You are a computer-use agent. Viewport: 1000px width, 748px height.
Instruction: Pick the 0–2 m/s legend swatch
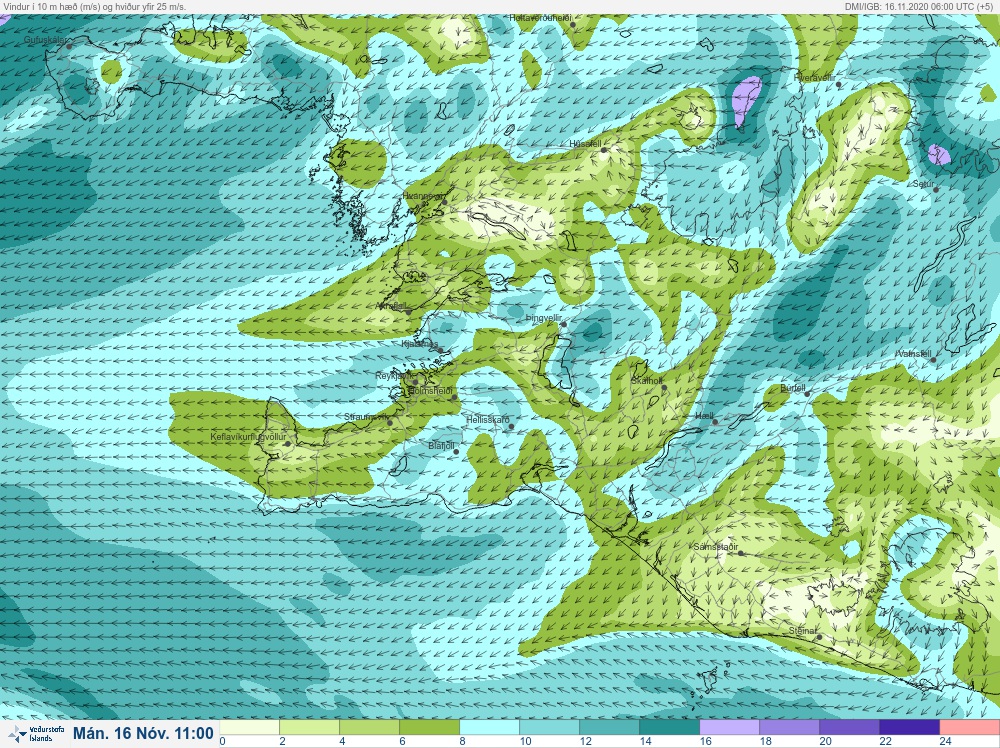[x=249, y=728]
